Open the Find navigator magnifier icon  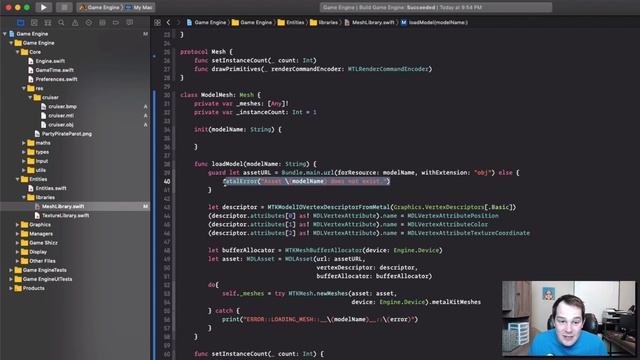[x=61, y=23]
